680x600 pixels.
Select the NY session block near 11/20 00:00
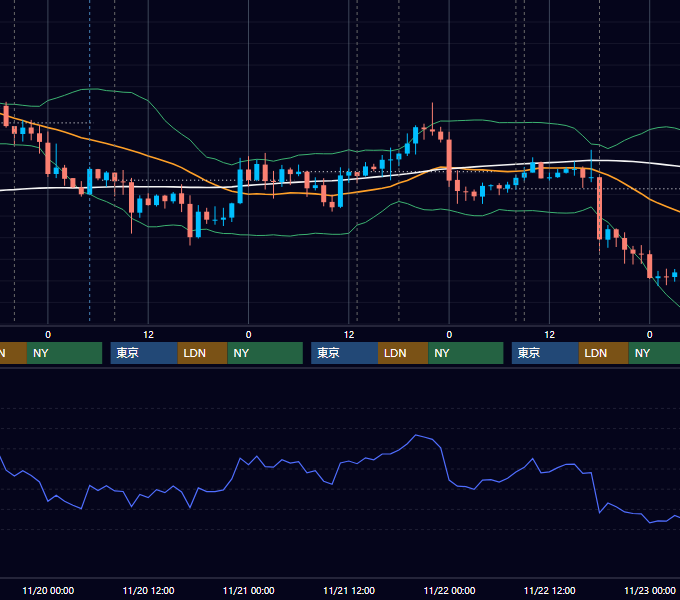[x=64, y=353]
